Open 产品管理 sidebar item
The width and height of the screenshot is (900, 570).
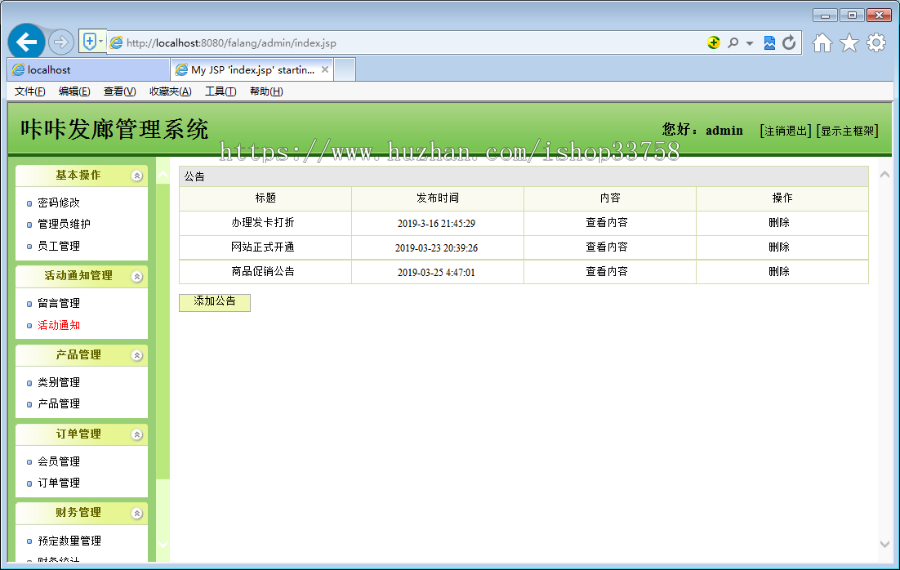point(59,404)
